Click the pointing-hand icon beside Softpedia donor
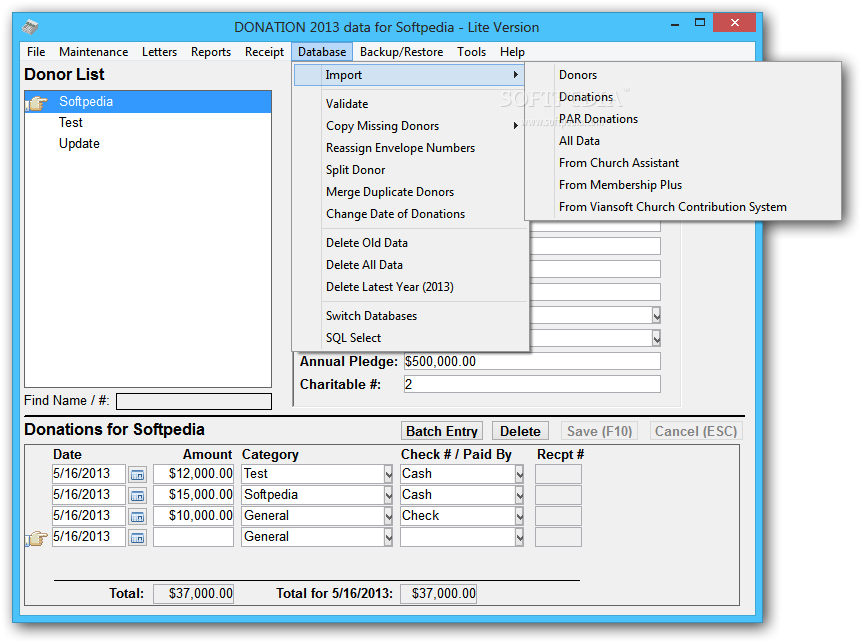 (x=37, y=102)
